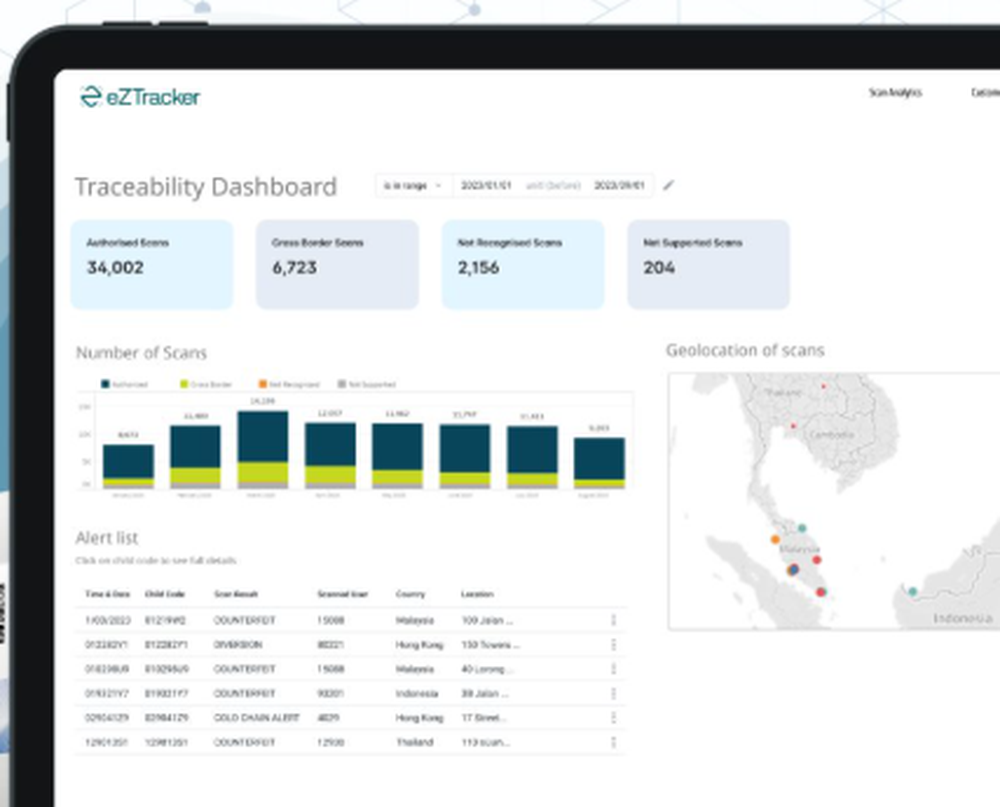Click the 'DIVERSION' scan result cell
This screenshot has width=1000, height=807.
coord(238,645)
